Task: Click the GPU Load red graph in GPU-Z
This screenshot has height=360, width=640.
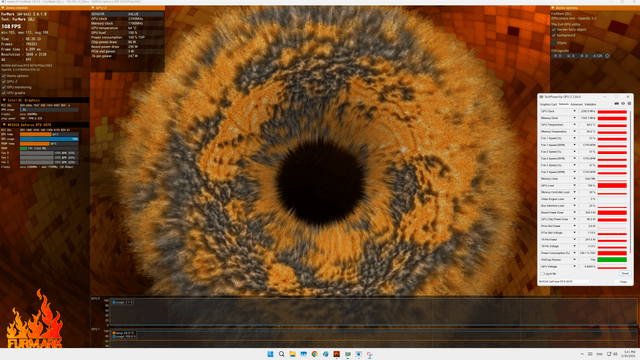Action: point(612,185)
